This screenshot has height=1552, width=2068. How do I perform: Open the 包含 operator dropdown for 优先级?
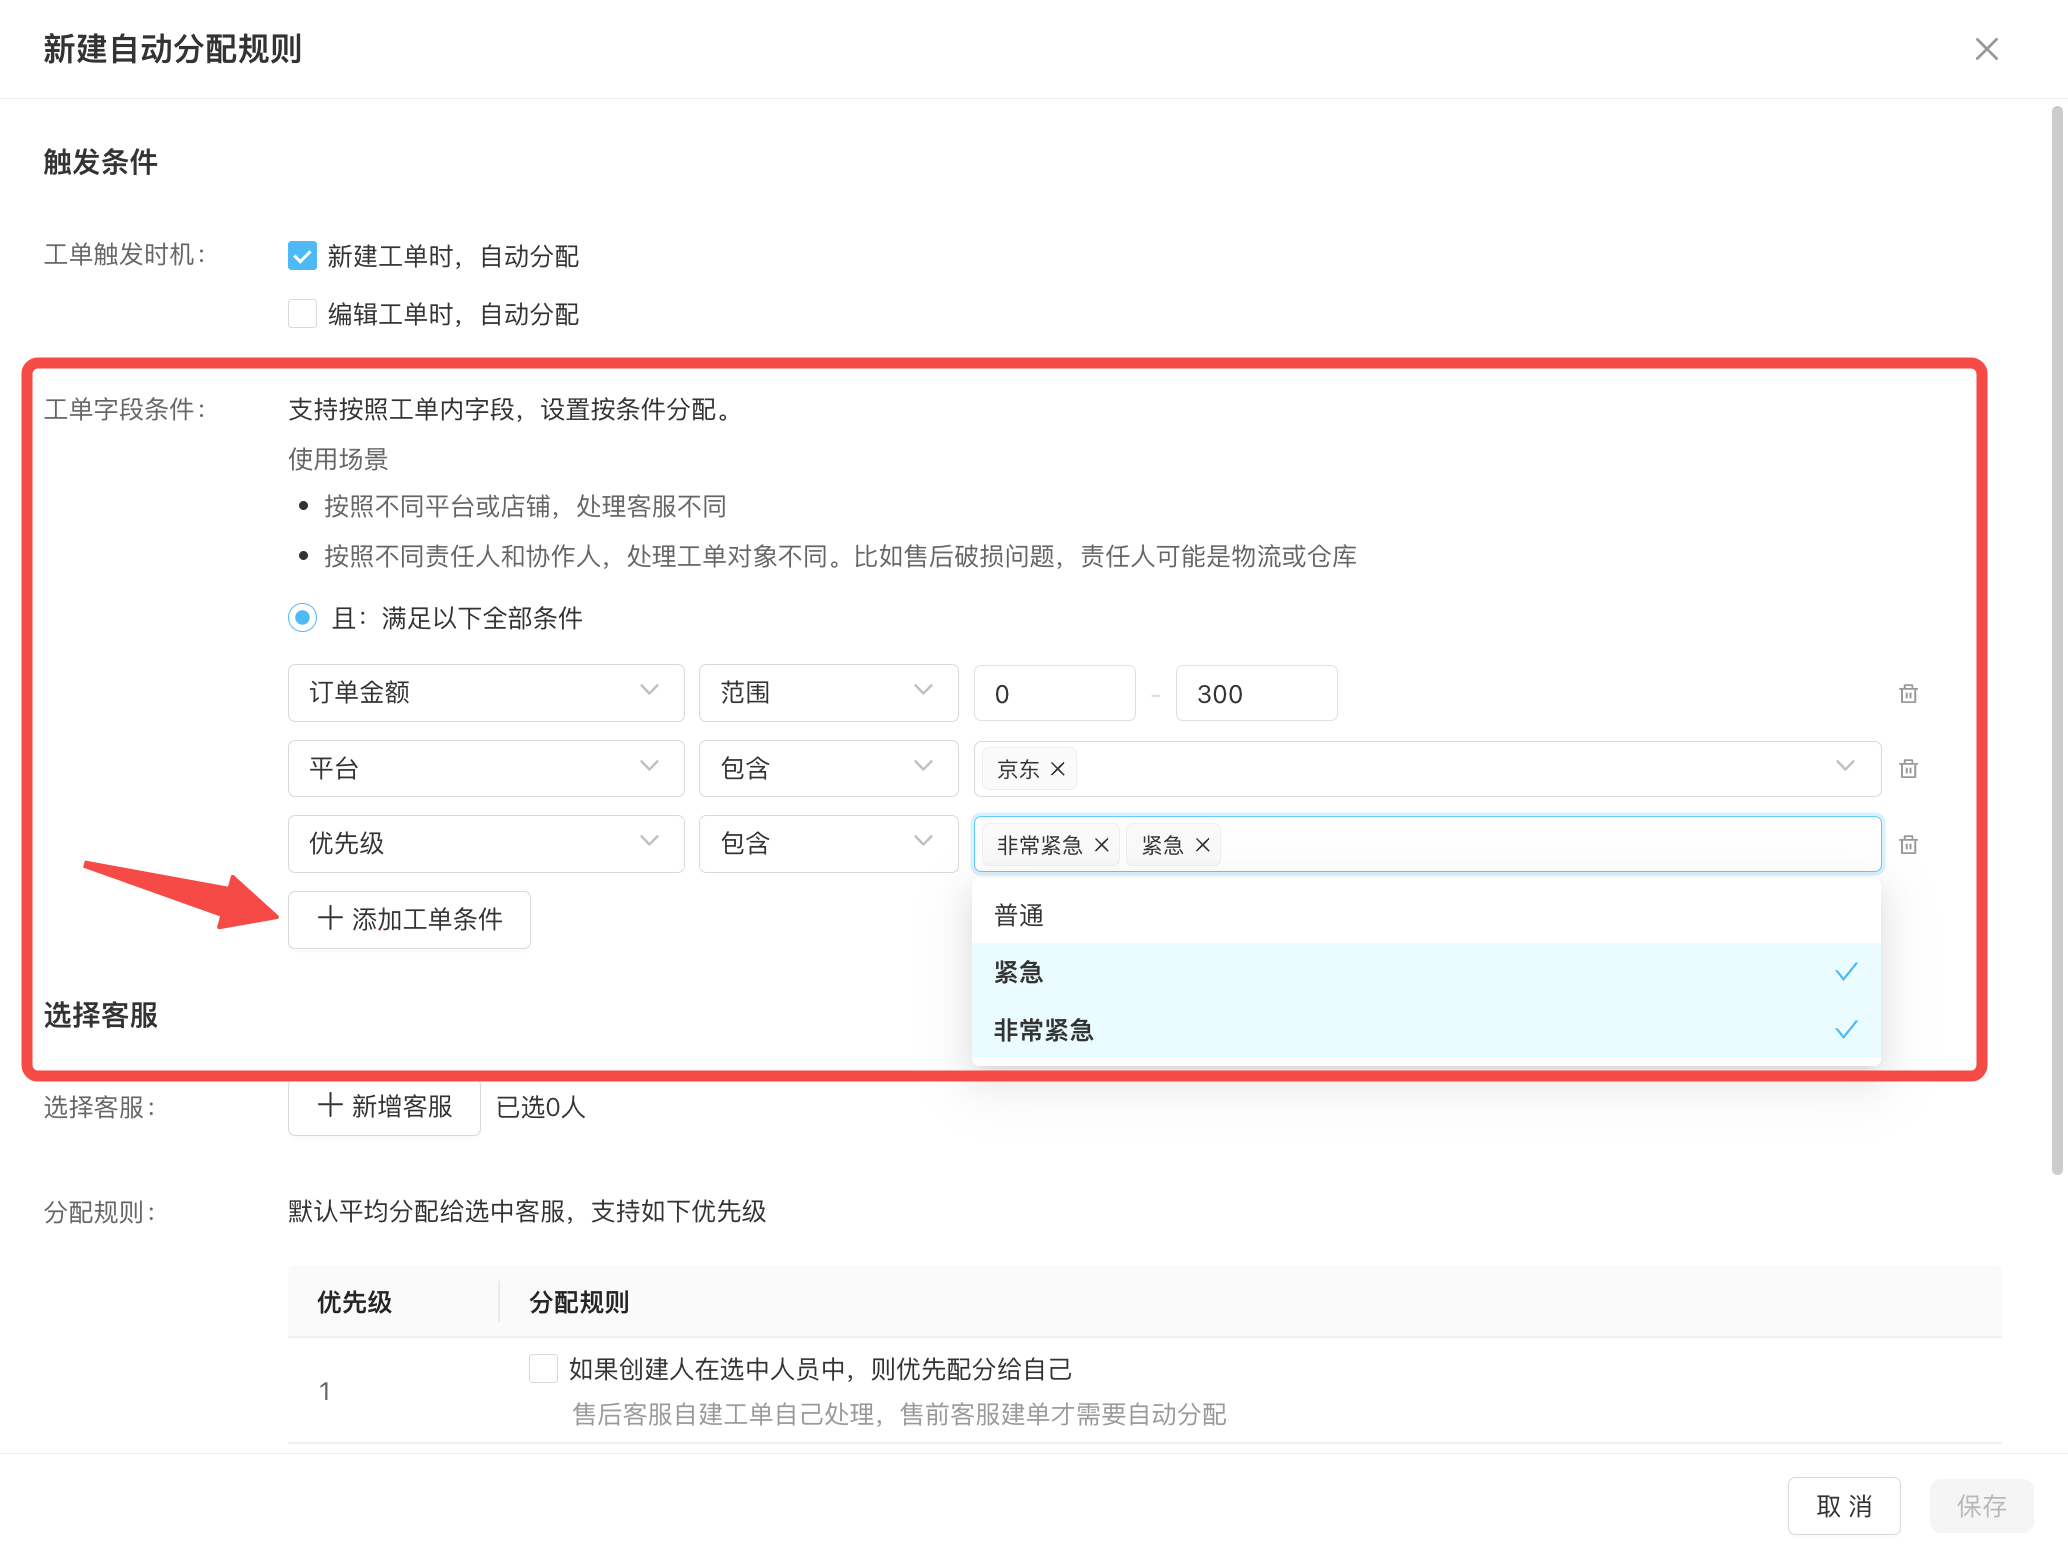pos(828,844)
